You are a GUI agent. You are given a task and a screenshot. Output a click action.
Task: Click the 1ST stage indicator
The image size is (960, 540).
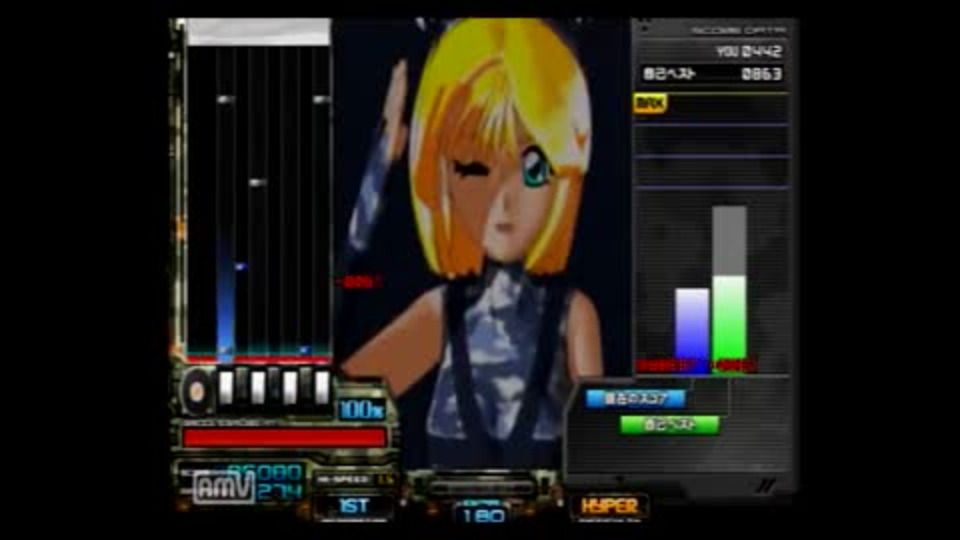pyautogui.click(x=354, y=506)
